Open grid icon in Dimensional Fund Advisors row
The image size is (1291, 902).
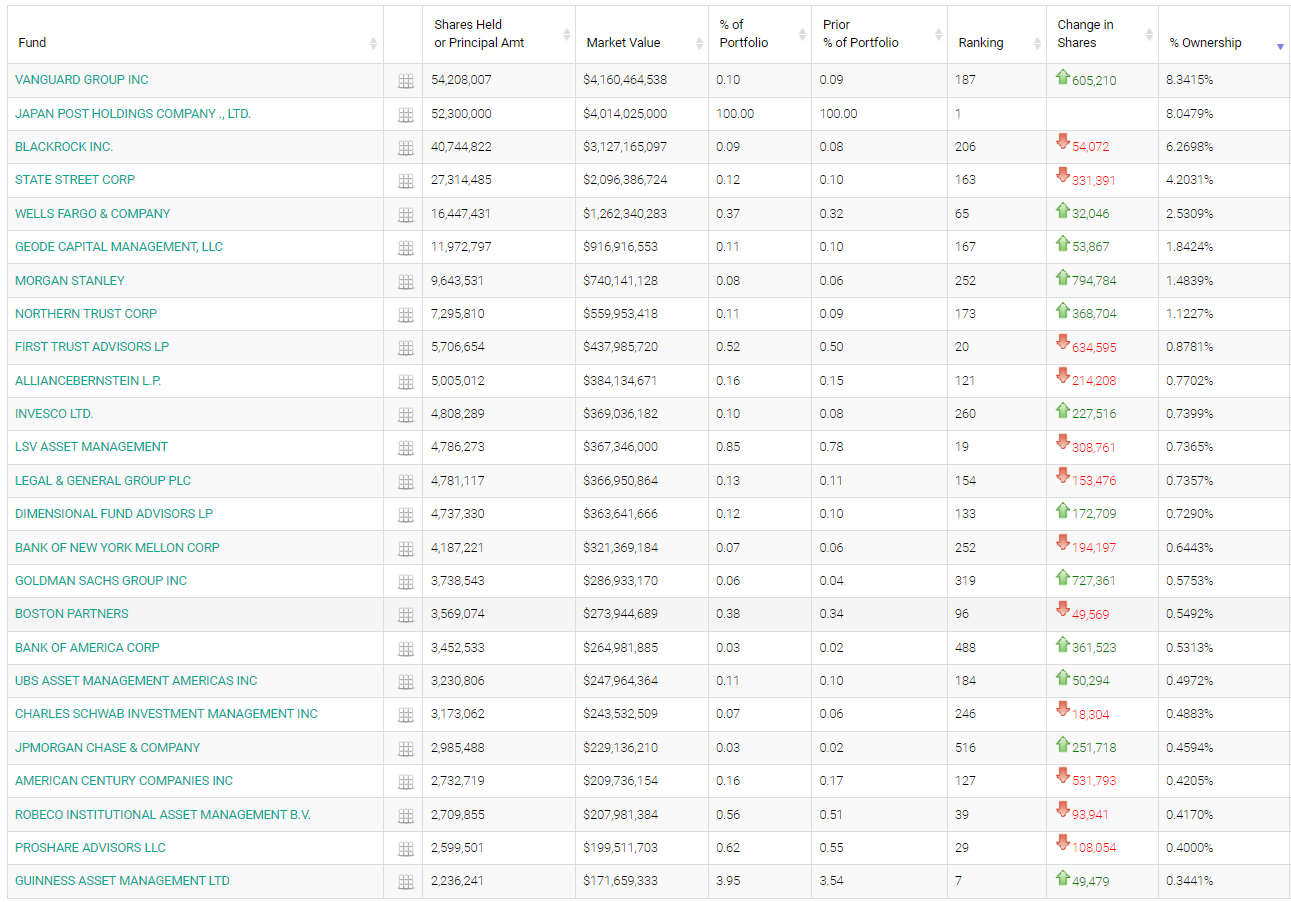406,516
